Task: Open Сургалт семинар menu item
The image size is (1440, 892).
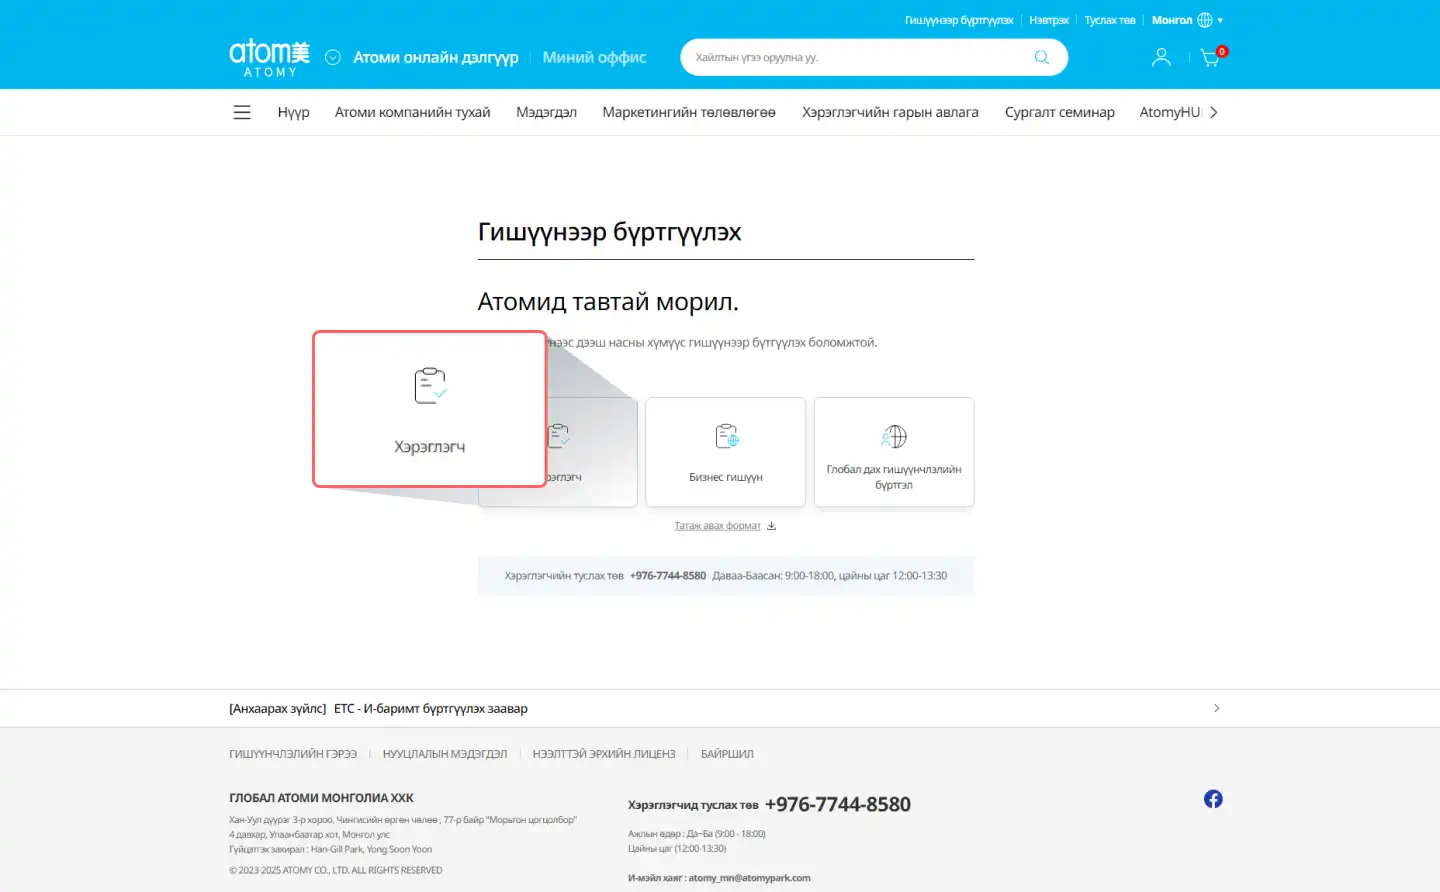Action: click(x=1059, y=113)
